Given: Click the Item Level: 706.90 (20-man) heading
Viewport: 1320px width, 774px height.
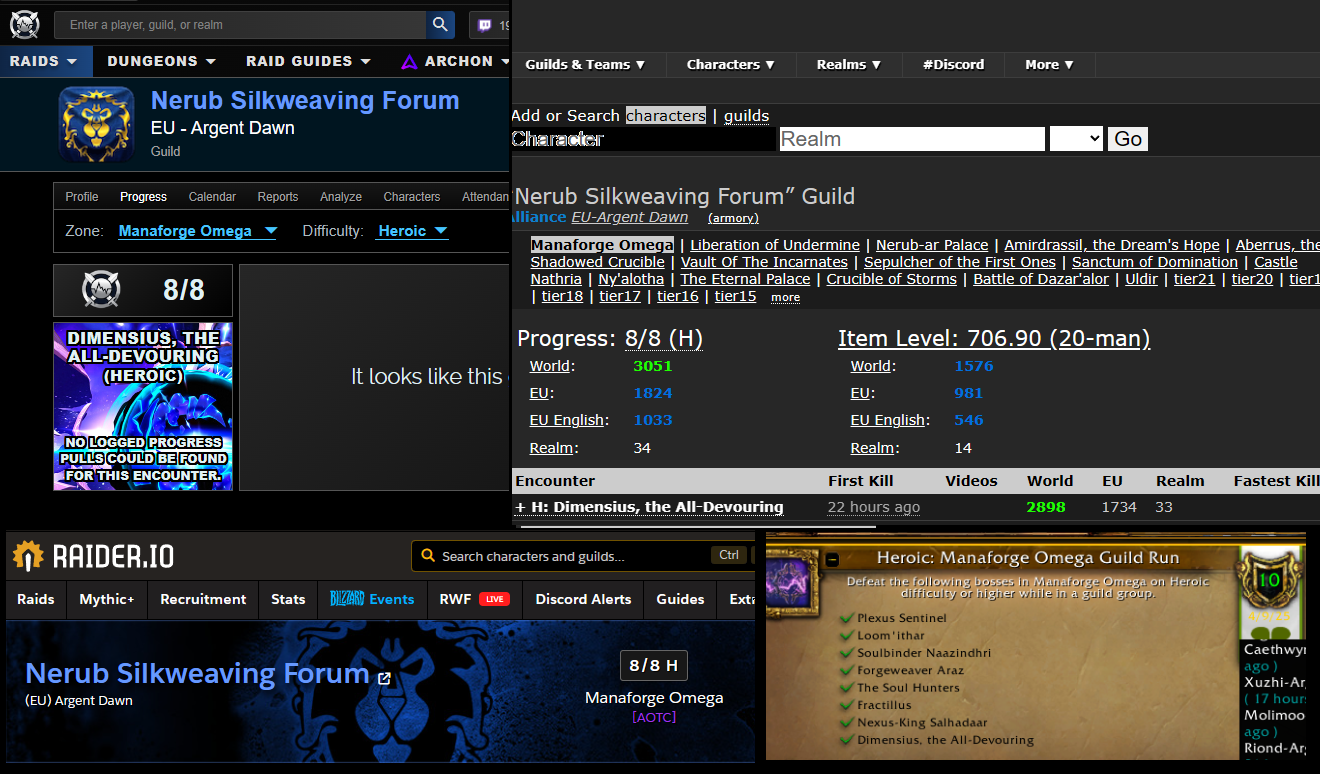Looking at the screenshot, I should (994, 339).
